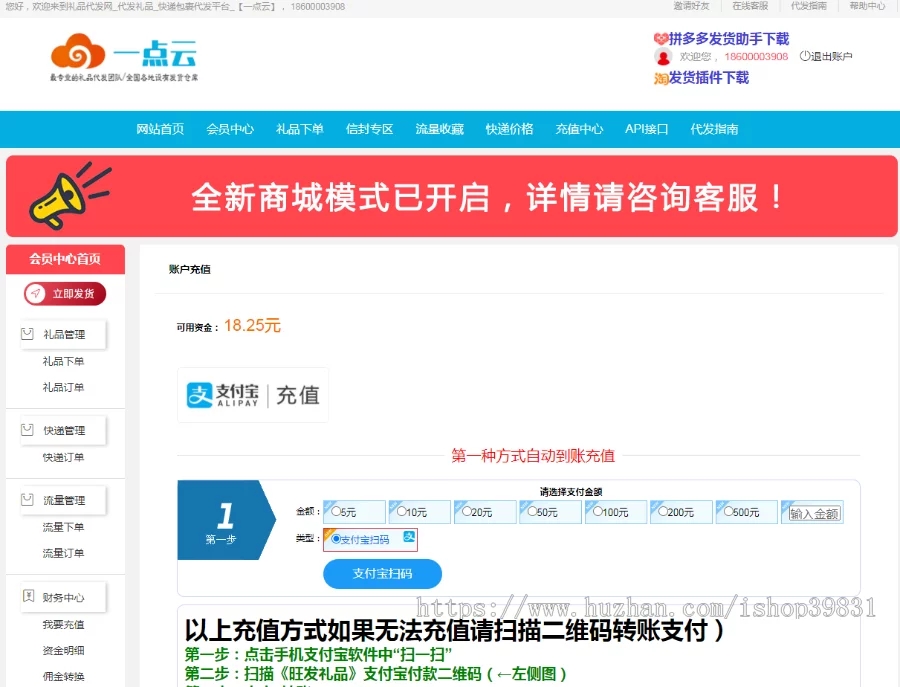Click the 立即发货 button

[x=65, y=293]
